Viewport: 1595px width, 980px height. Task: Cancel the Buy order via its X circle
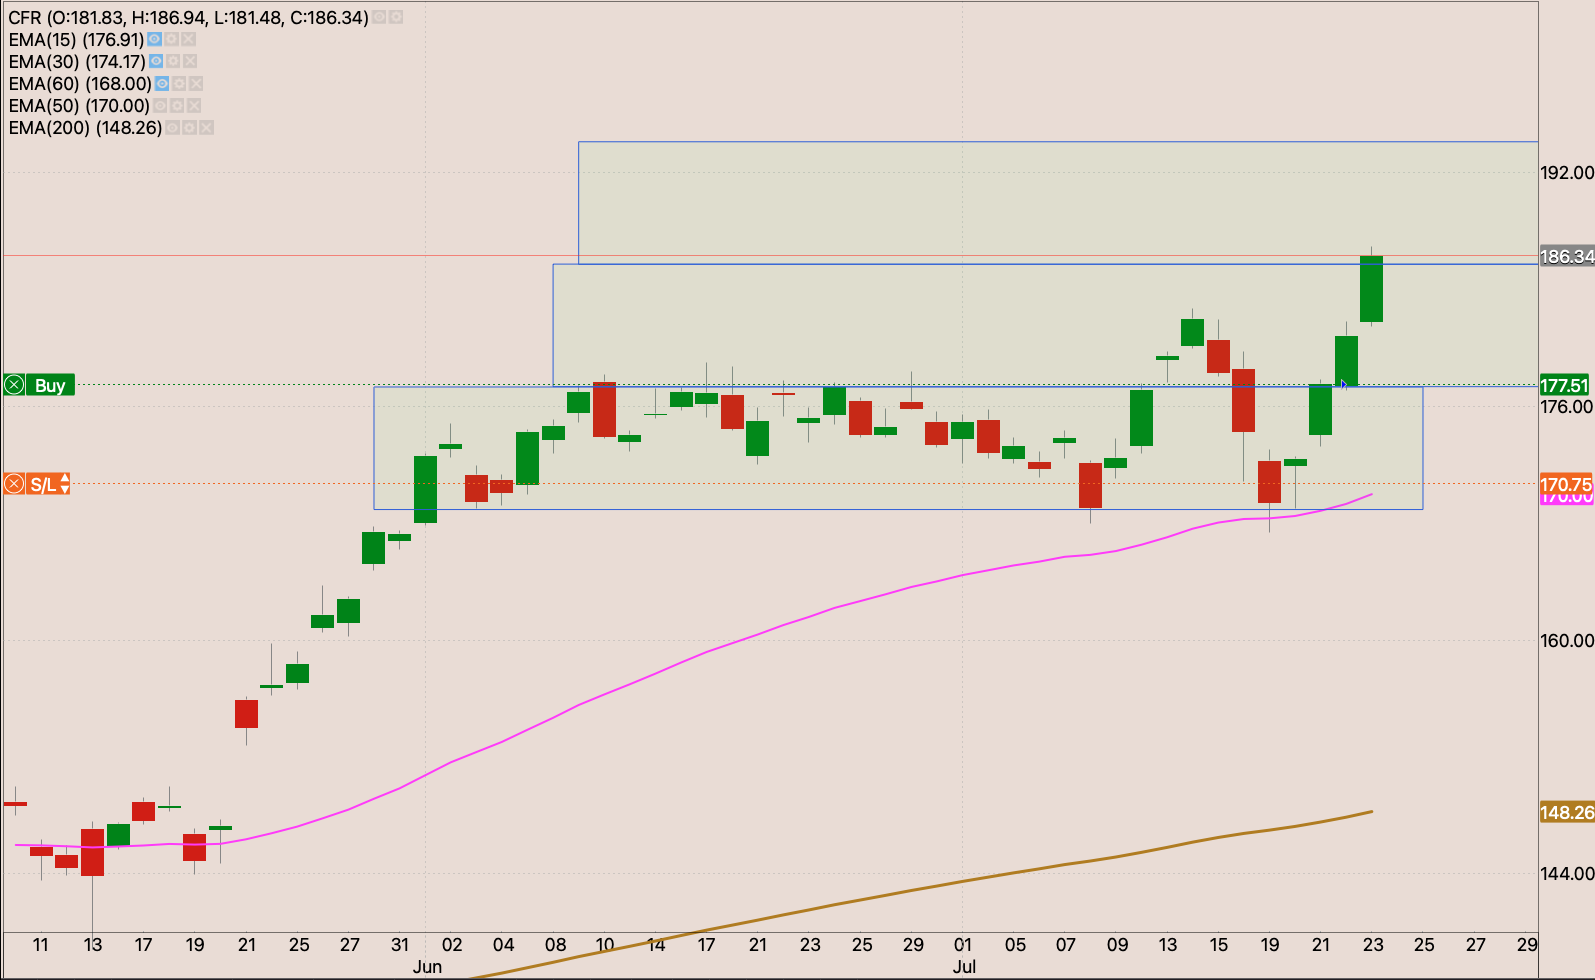(14, 385)
